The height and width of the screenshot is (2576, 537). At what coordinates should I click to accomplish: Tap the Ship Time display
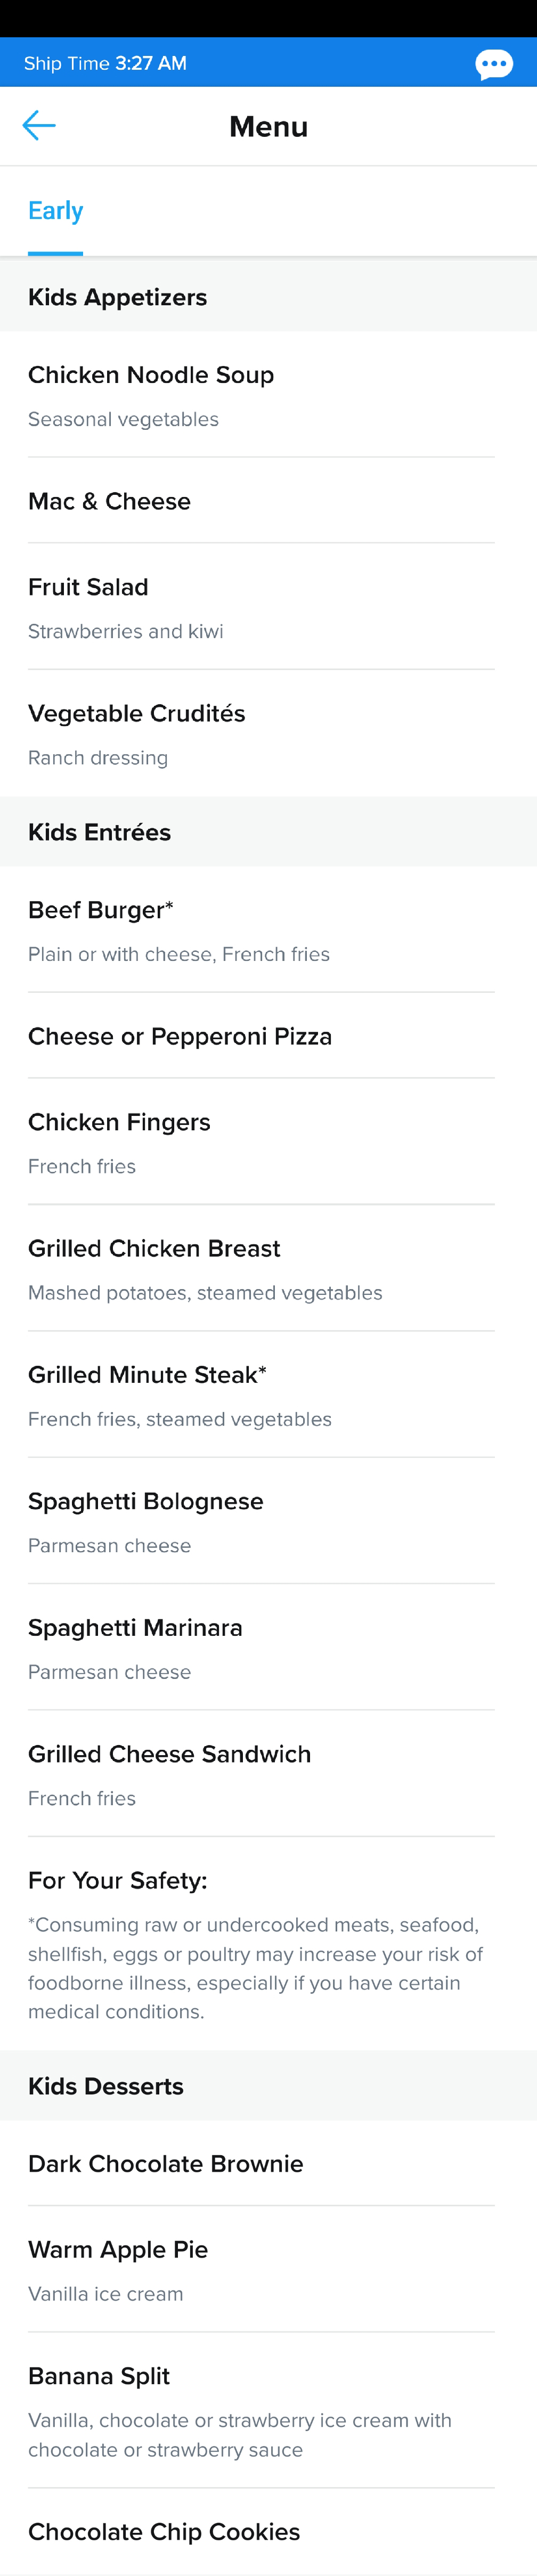(105, 63)
